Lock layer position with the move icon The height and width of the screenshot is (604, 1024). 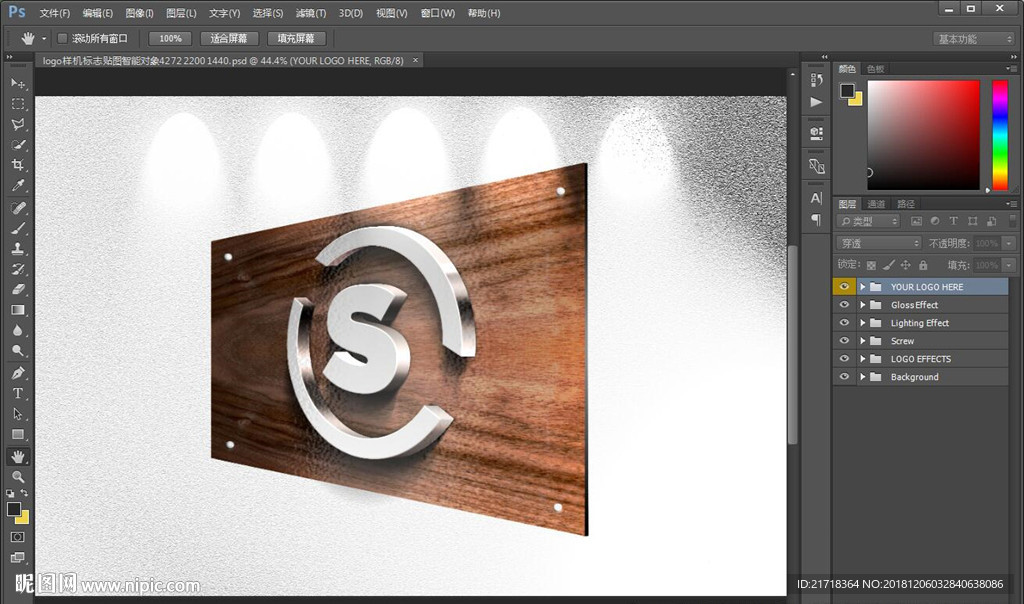(905, 265)
